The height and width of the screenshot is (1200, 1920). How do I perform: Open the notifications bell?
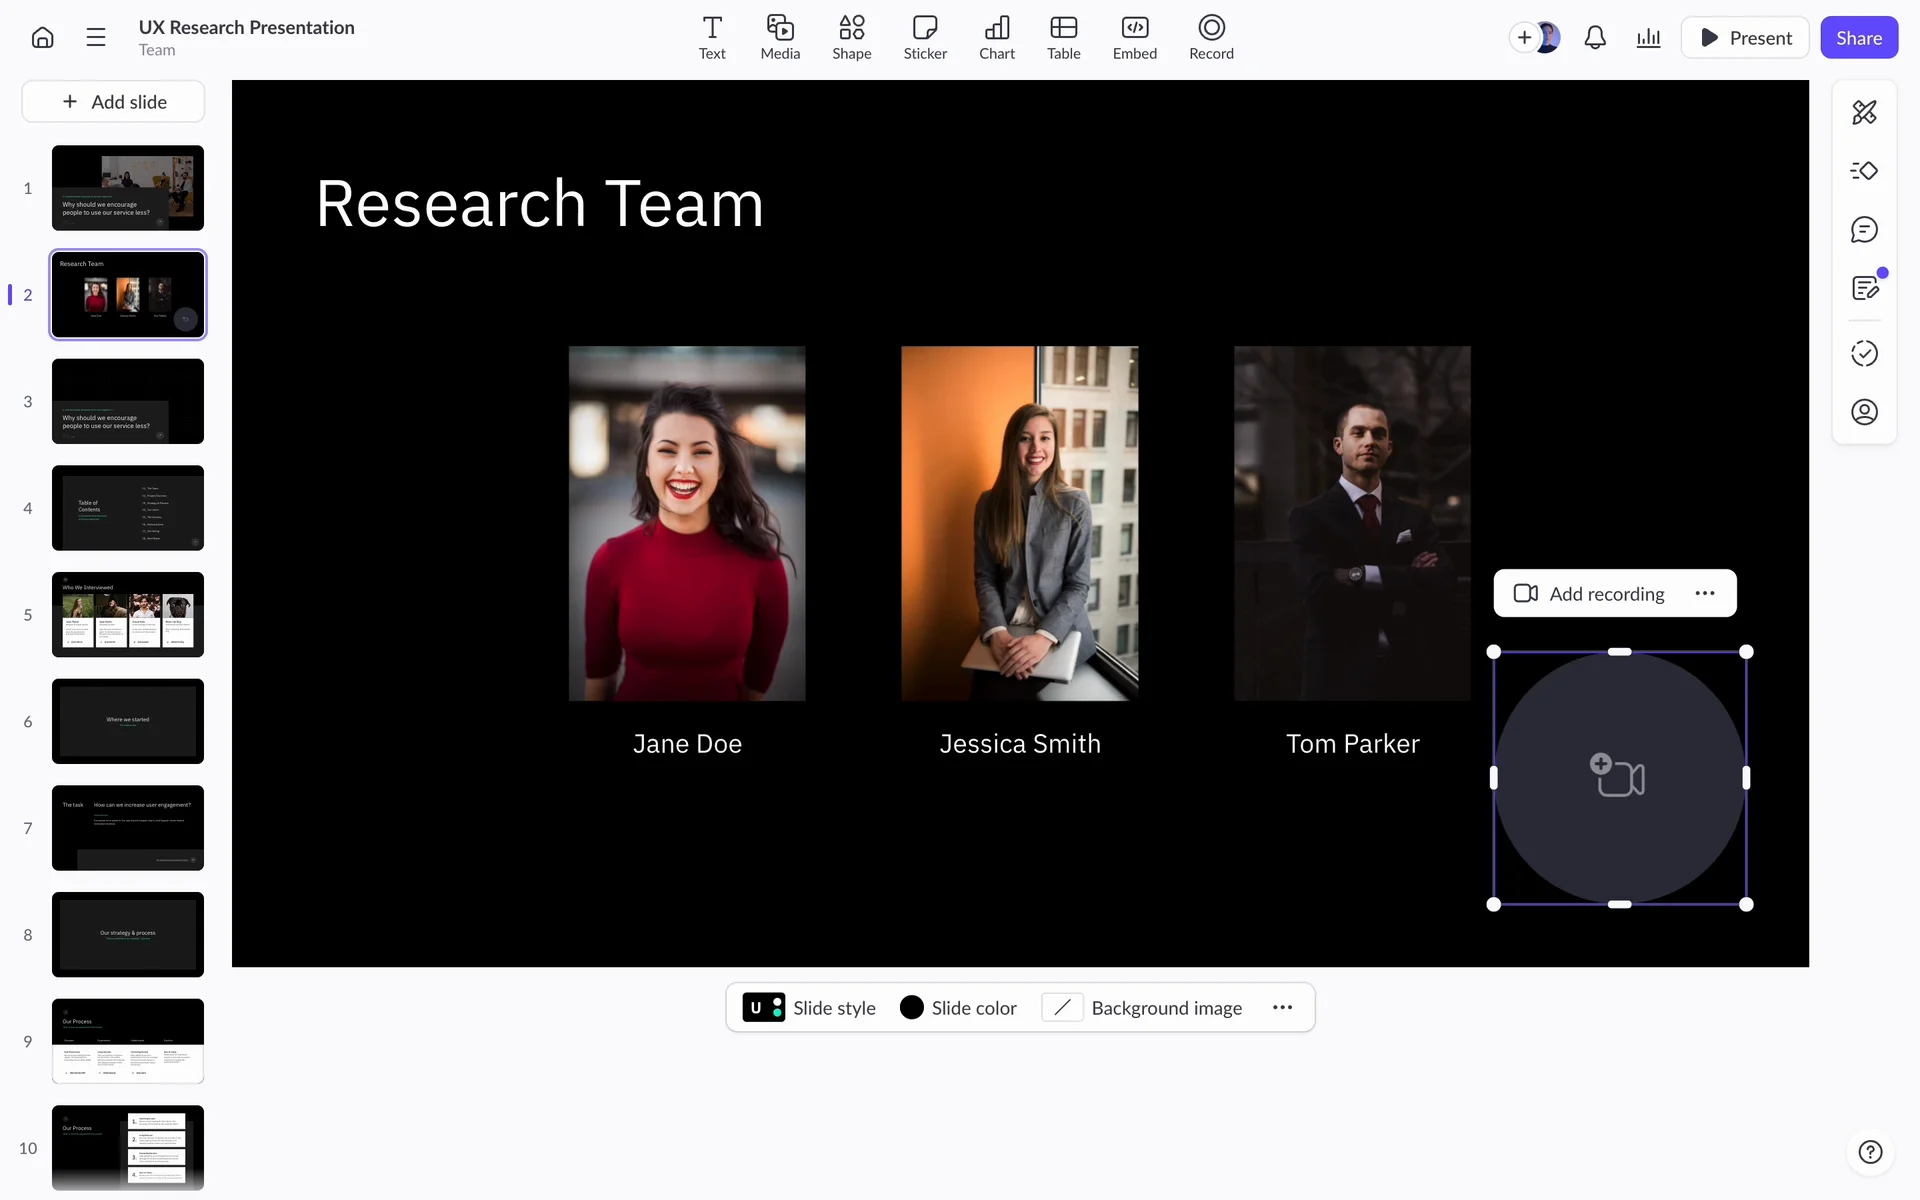1595,38
